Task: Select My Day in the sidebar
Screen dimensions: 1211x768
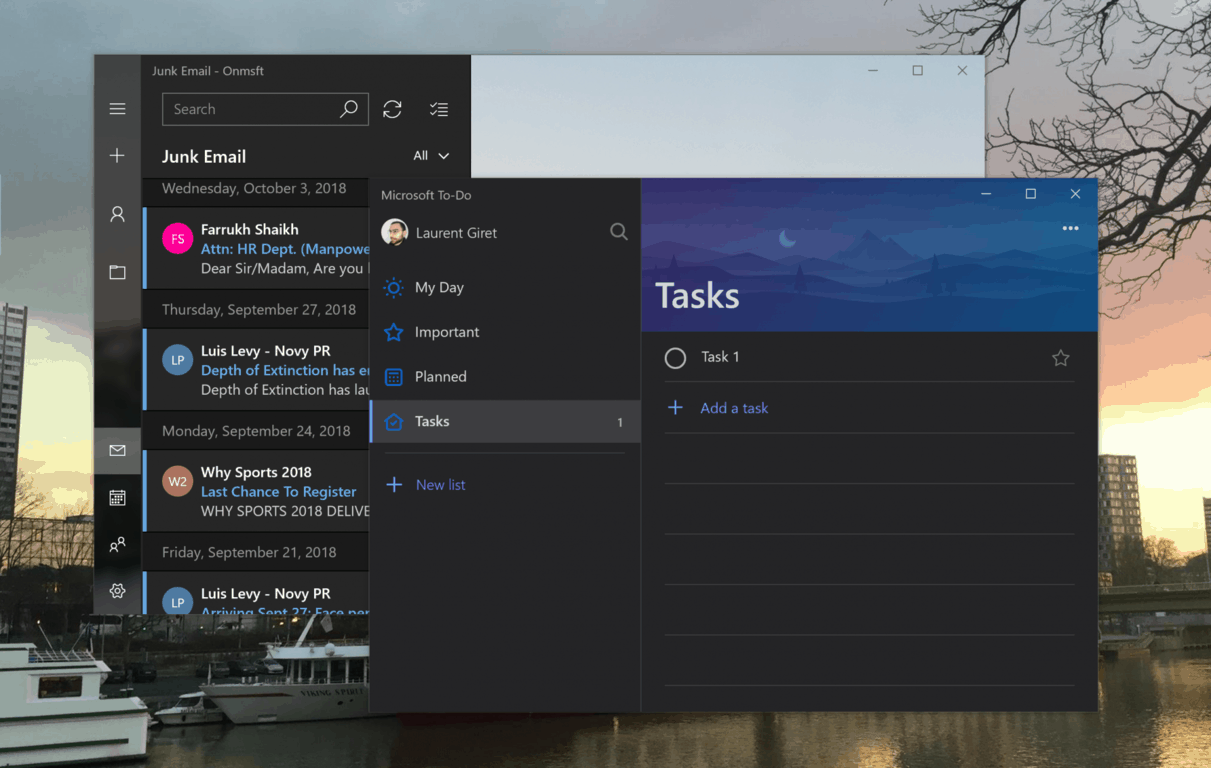Action: click(x=439, y=287)
